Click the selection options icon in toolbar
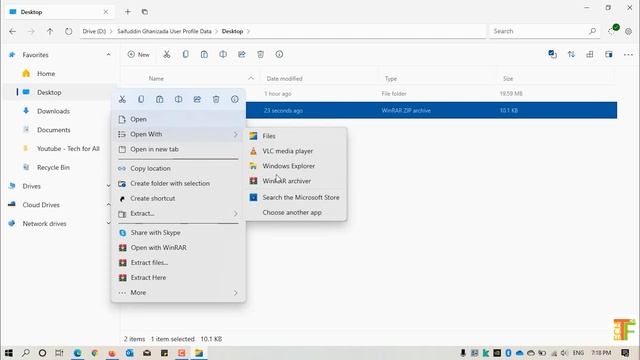 (x=553, y=54)
